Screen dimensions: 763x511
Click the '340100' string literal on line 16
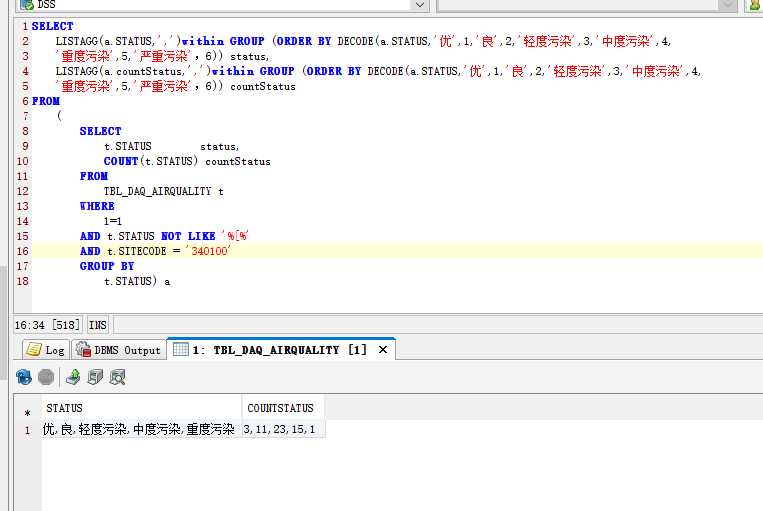208,251
